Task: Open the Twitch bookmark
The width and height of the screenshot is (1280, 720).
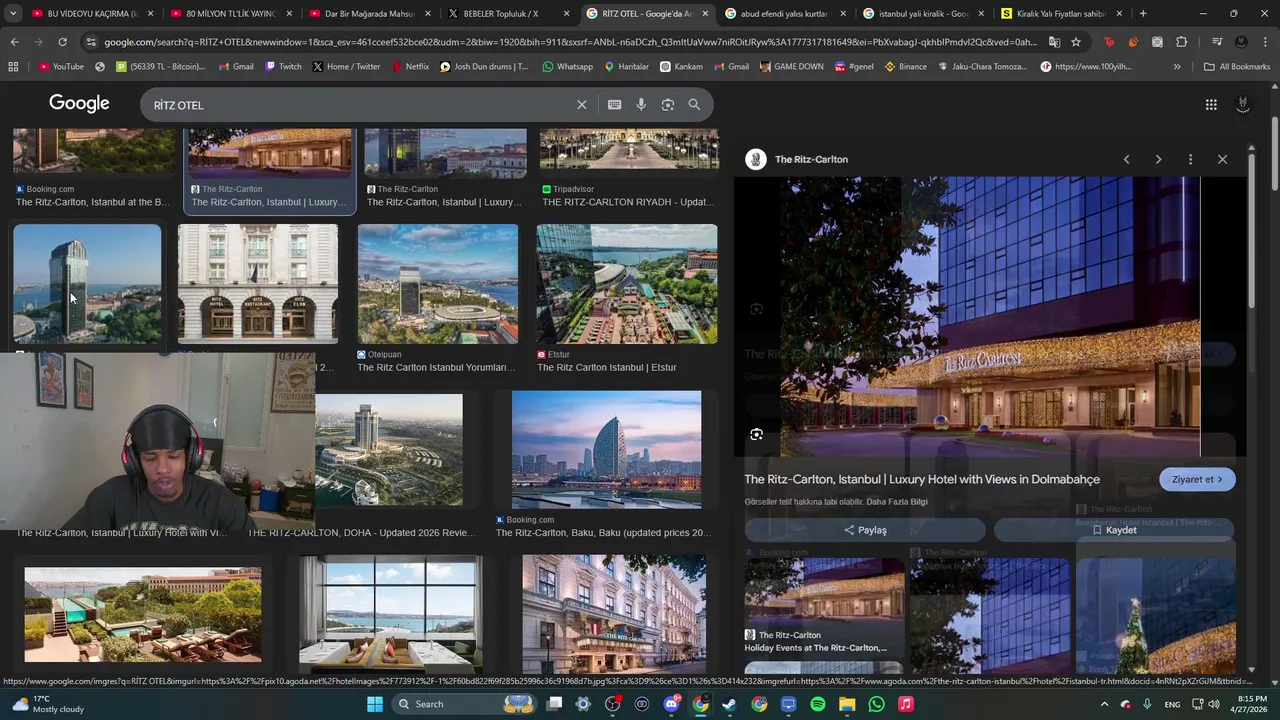Action: coord(283,67)
